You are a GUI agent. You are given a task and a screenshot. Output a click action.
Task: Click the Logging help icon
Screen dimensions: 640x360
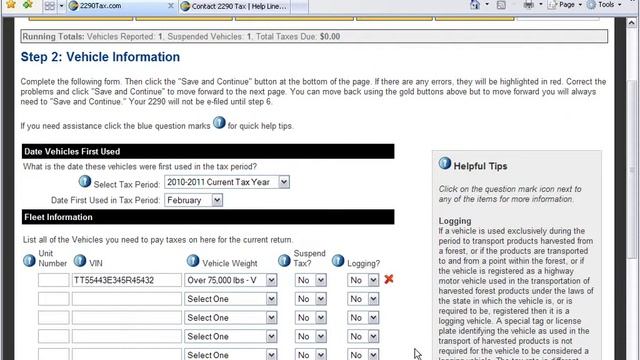pos(338,260)
